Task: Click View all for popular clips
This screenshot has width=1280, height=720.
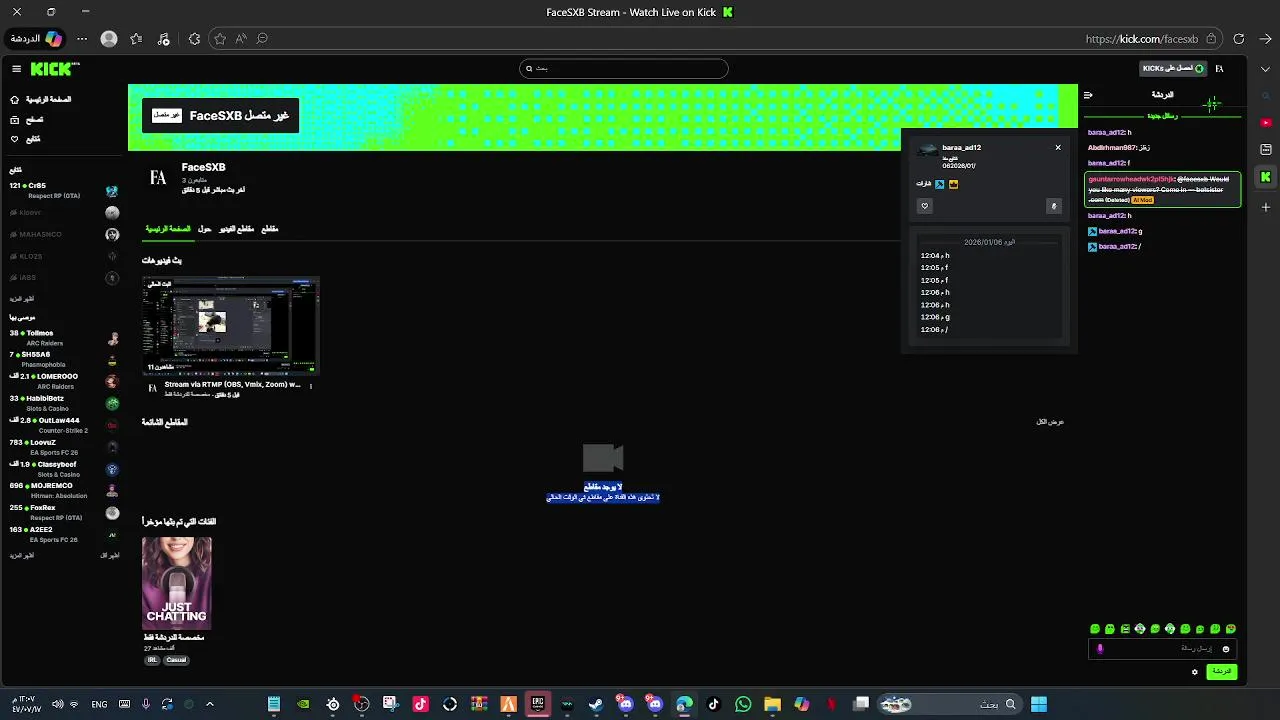Action: (1050, 422)
